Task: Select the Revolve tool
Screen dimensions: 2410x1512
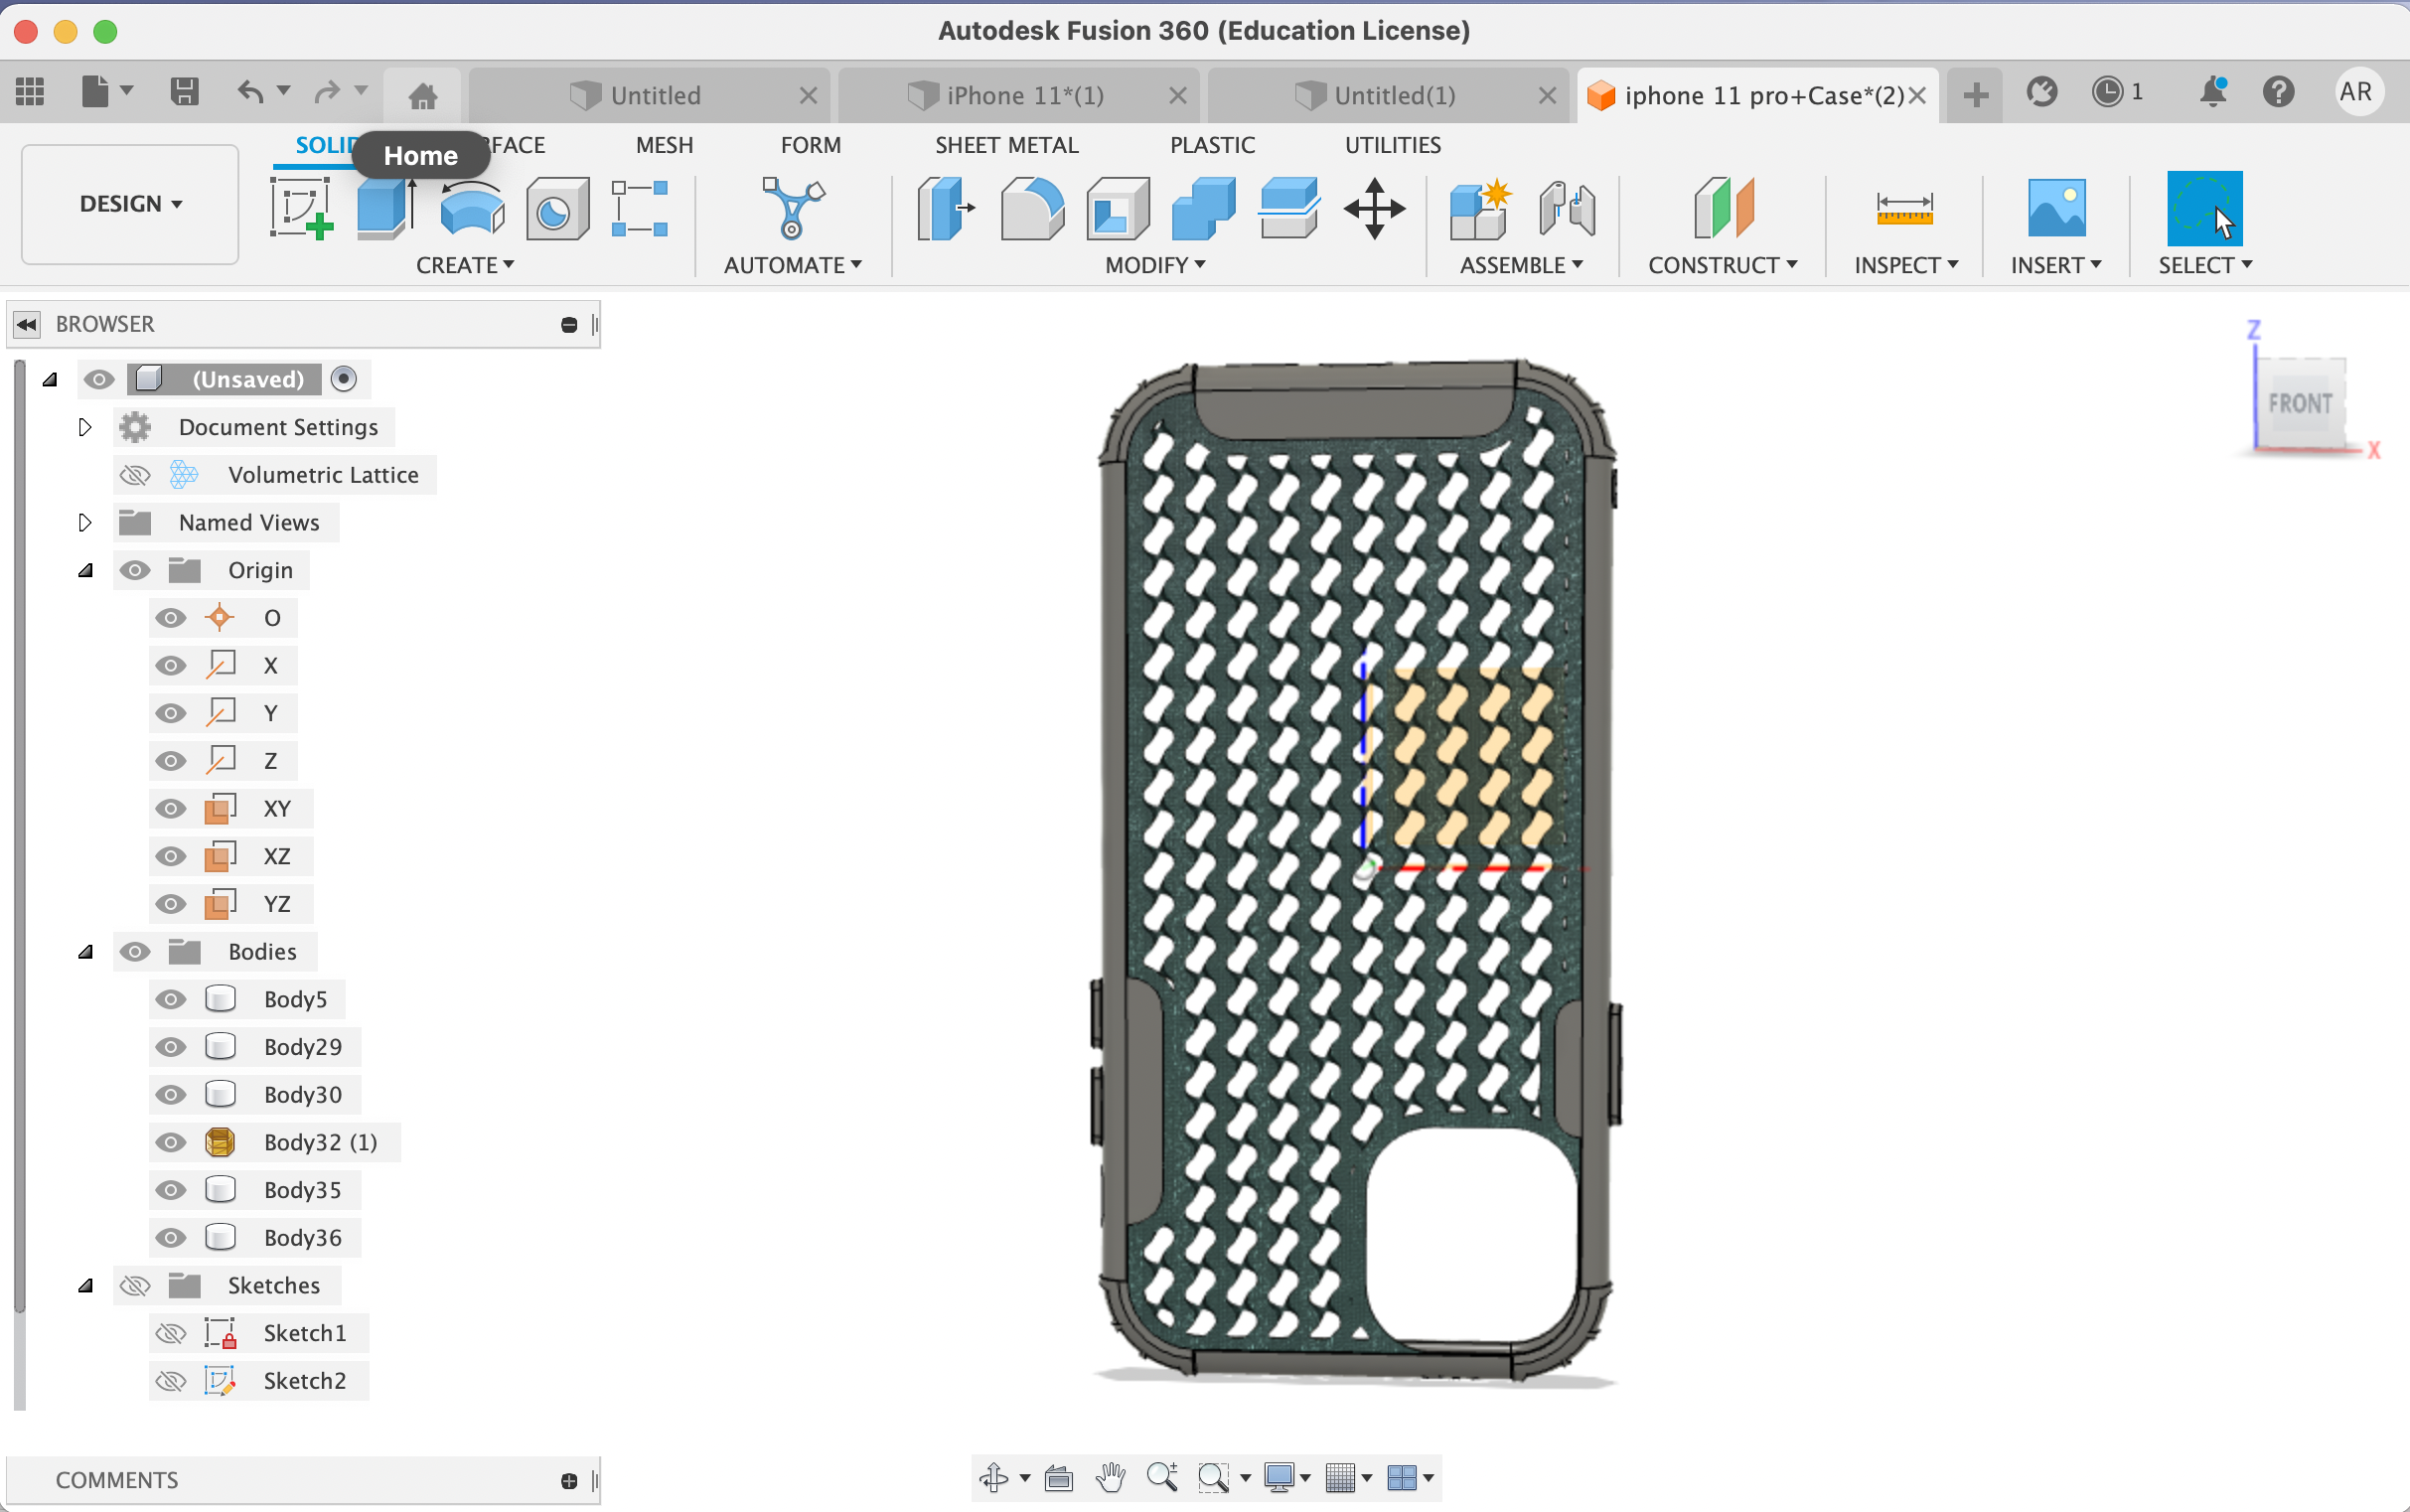Action: click(472, 208)
